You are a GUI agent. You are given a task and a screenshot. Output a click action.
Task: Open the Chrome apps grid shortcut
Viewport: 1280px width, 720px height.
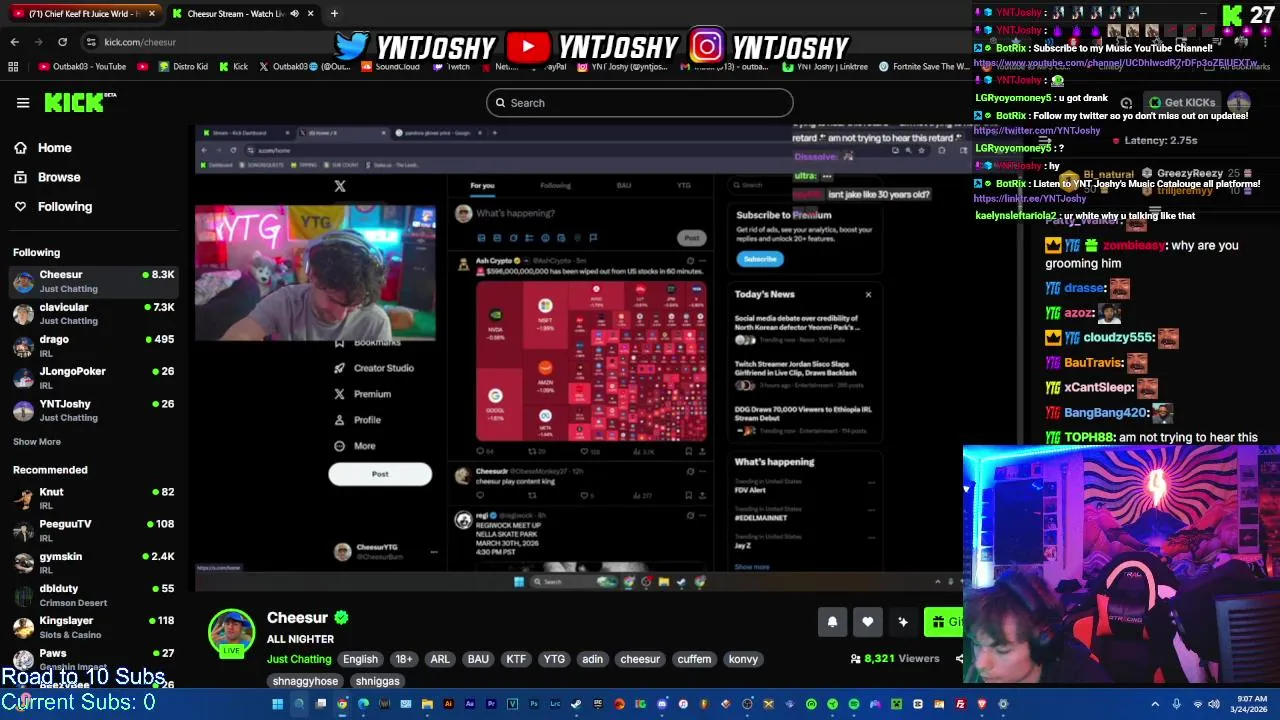pyautogui.click(x=13, y=67)
